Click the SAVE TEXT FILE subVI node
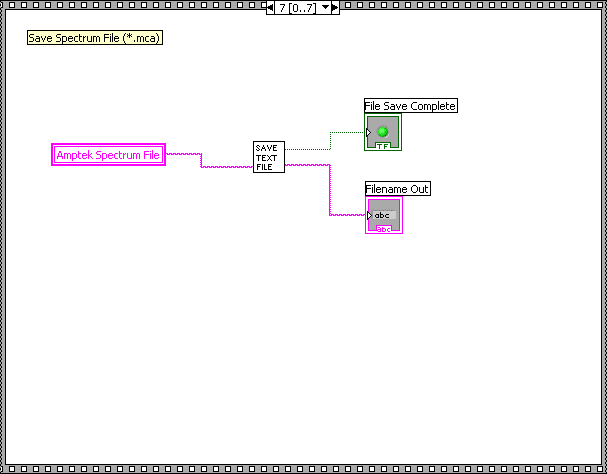This screenshot has height=474, width=607. [268, 157]
